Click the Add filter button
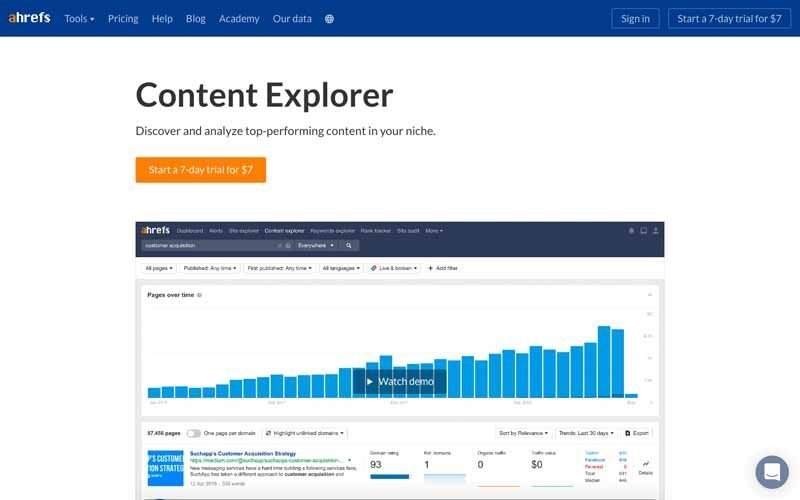This screenshot has height=500, width=800. point(443,268)
